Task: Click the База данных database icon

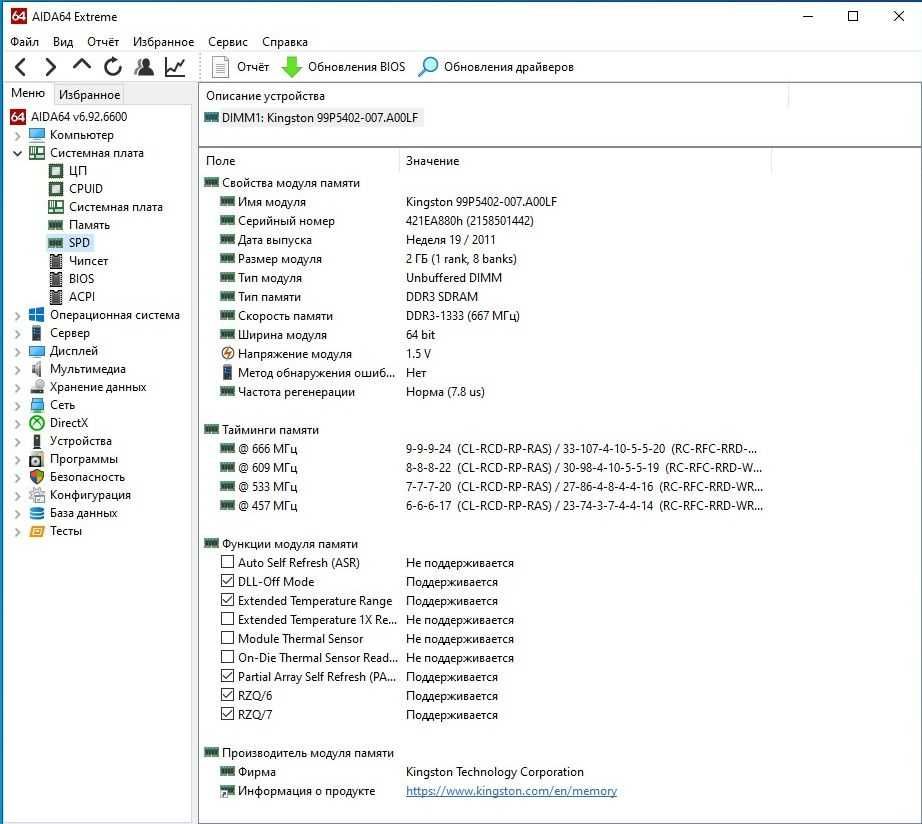Action: 37,513
